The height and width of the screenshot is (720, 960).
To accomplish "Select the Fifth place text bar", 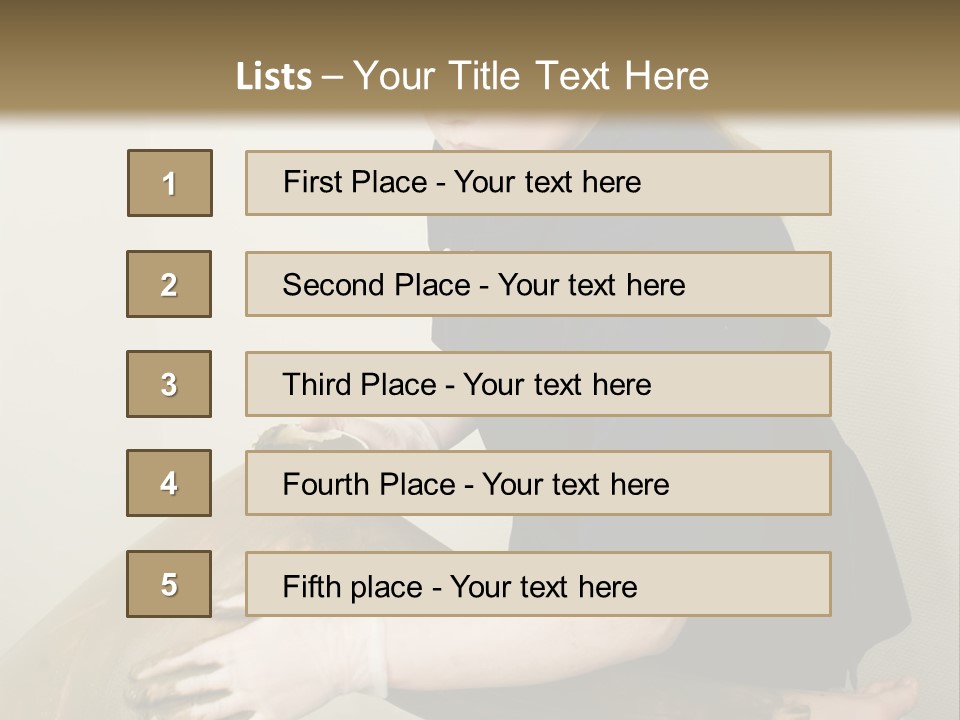I will click(538, 584).
